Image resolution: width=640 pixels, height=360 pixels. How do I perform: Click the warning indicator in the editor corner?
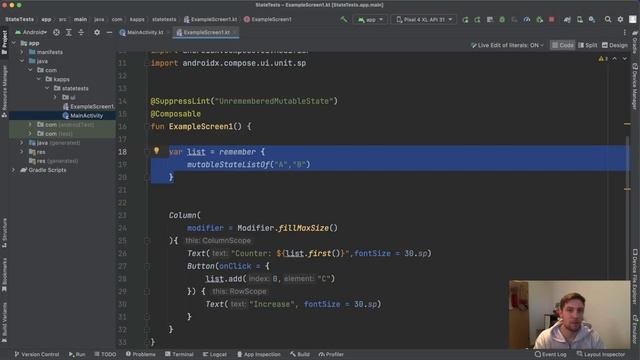point(603,59)
